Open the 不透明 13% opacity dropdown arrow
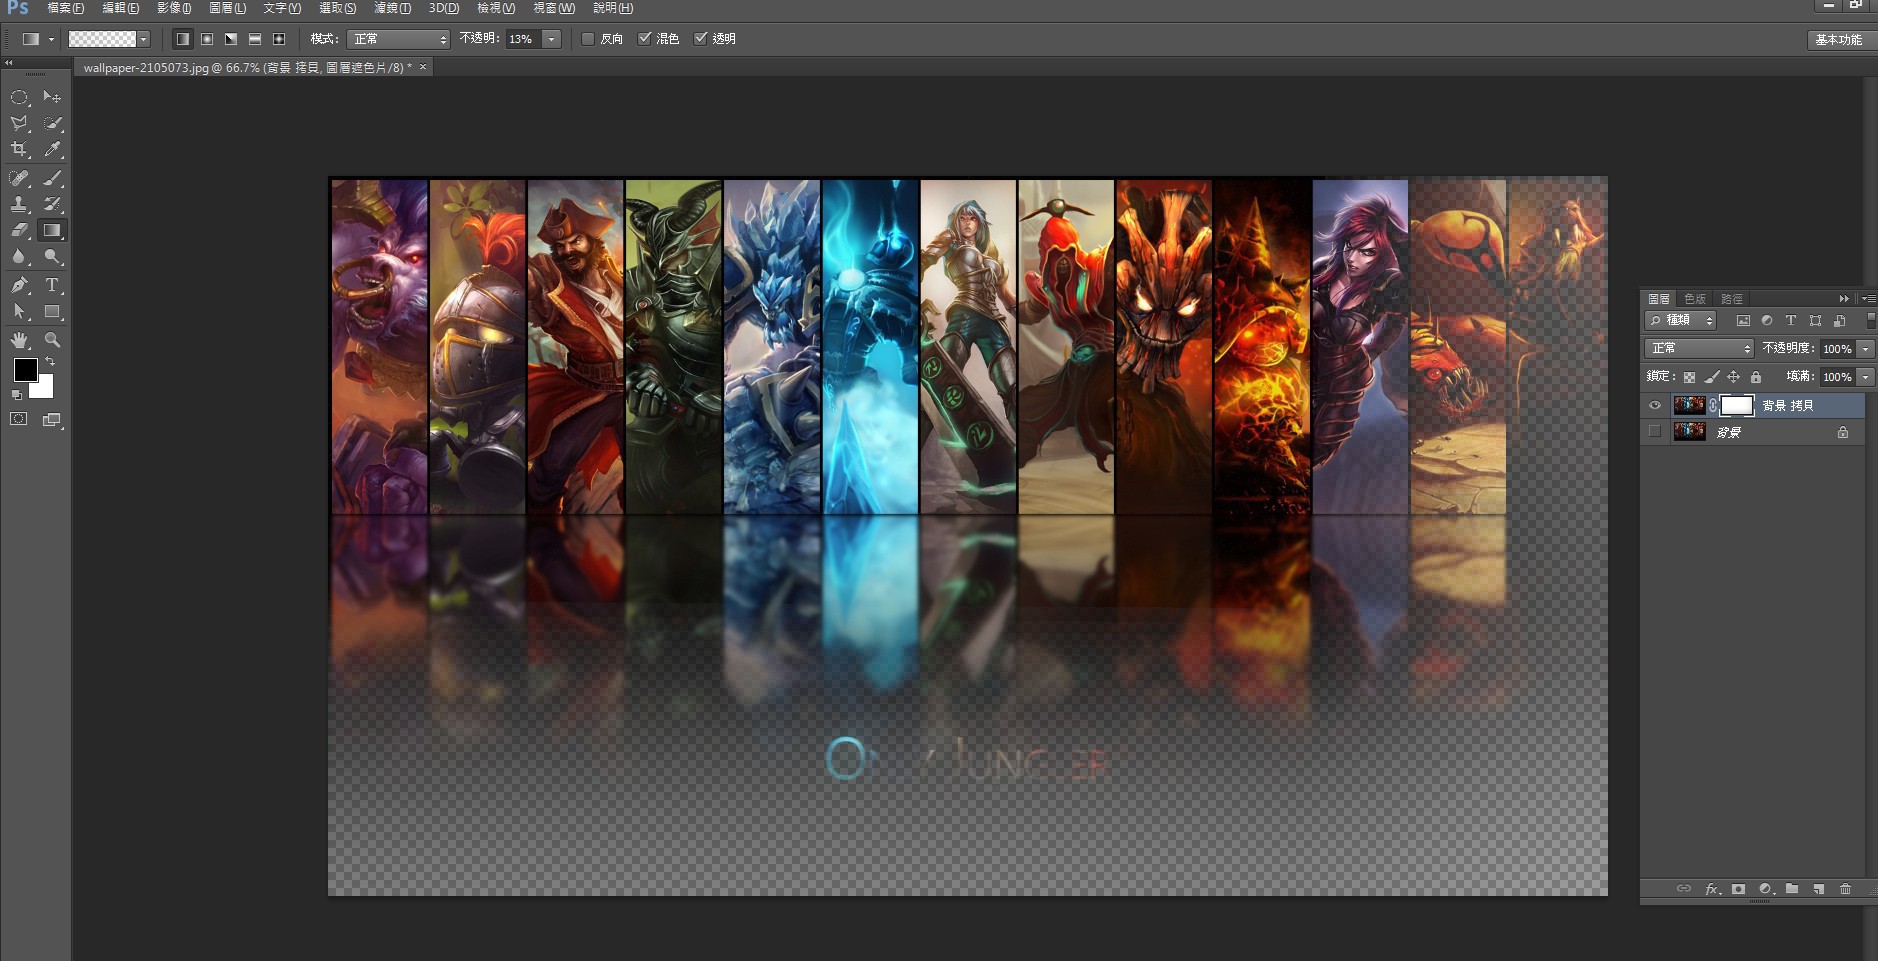 pos(551,39)
